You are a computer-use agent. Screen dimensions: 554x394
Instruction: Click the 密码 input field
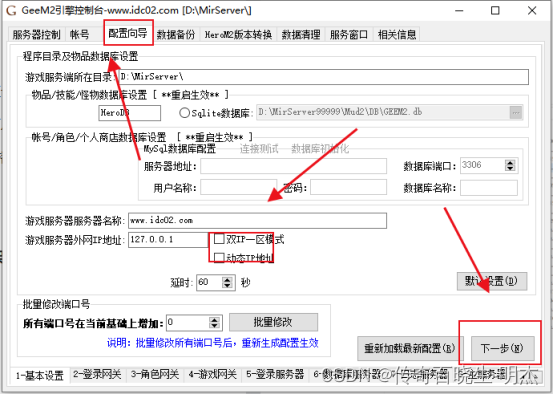pyautogui.click(x=348, y=187)
